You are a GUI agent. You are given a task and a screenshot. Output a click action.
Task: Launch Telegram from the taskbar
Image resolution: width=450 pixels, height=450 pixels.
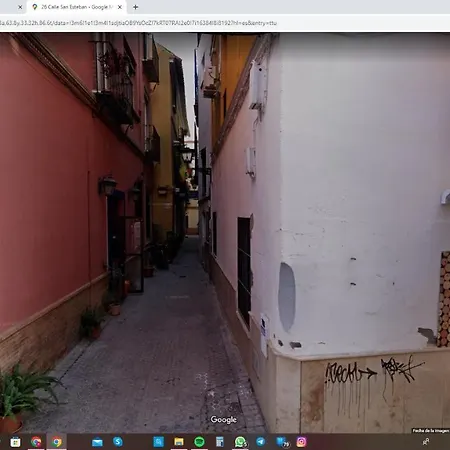[x=261, y=442]
